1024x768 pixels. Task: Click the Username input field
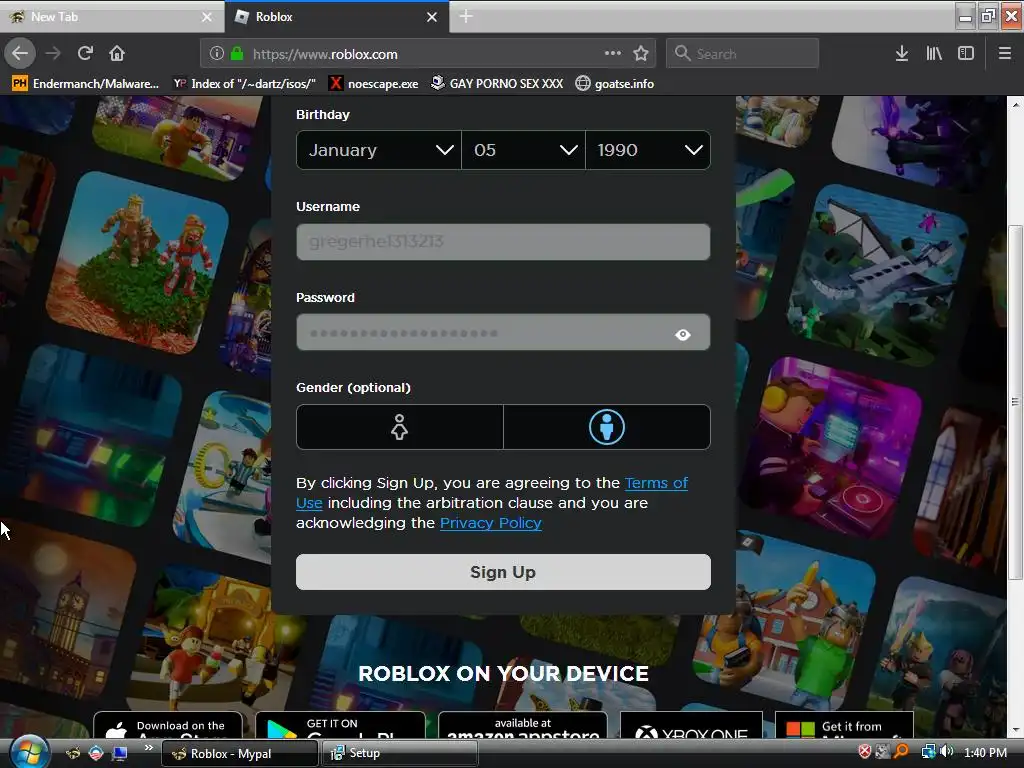tap(503, 242)
